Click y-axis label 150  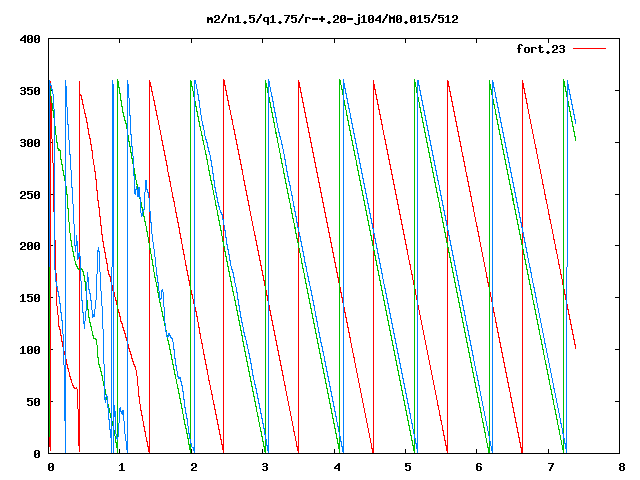click(30, 298)
